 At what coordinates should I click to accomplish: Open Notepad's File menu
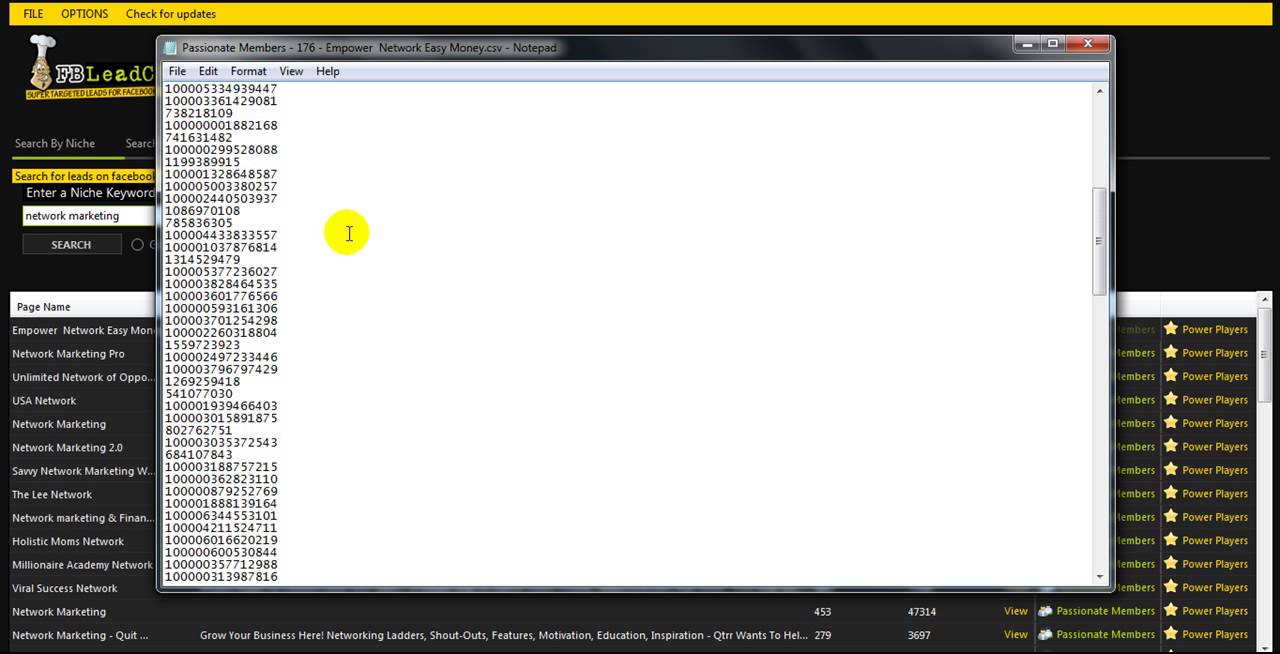177,71
